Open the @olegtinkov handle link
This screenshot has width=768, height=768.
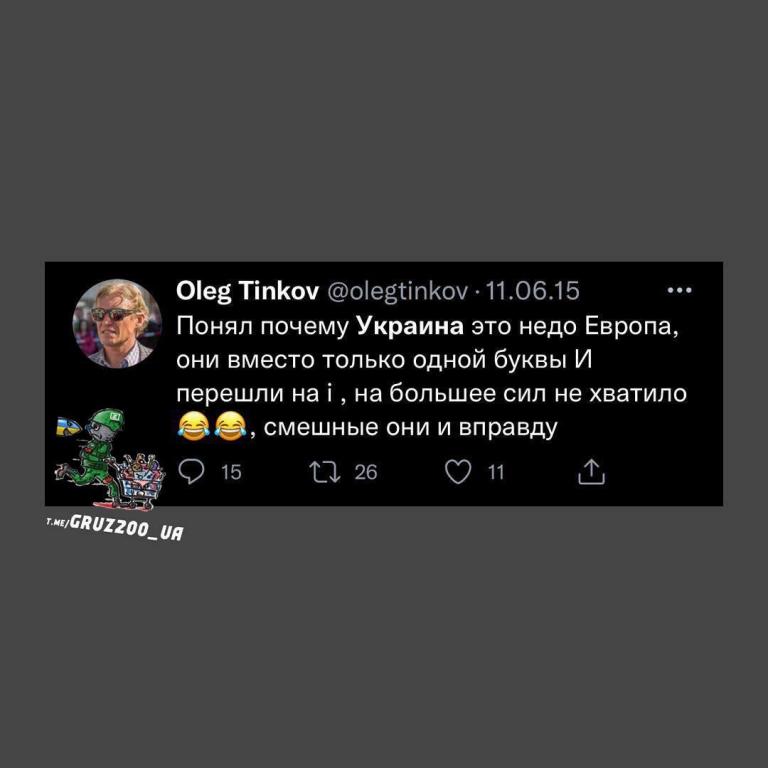[x=397, y=291]
